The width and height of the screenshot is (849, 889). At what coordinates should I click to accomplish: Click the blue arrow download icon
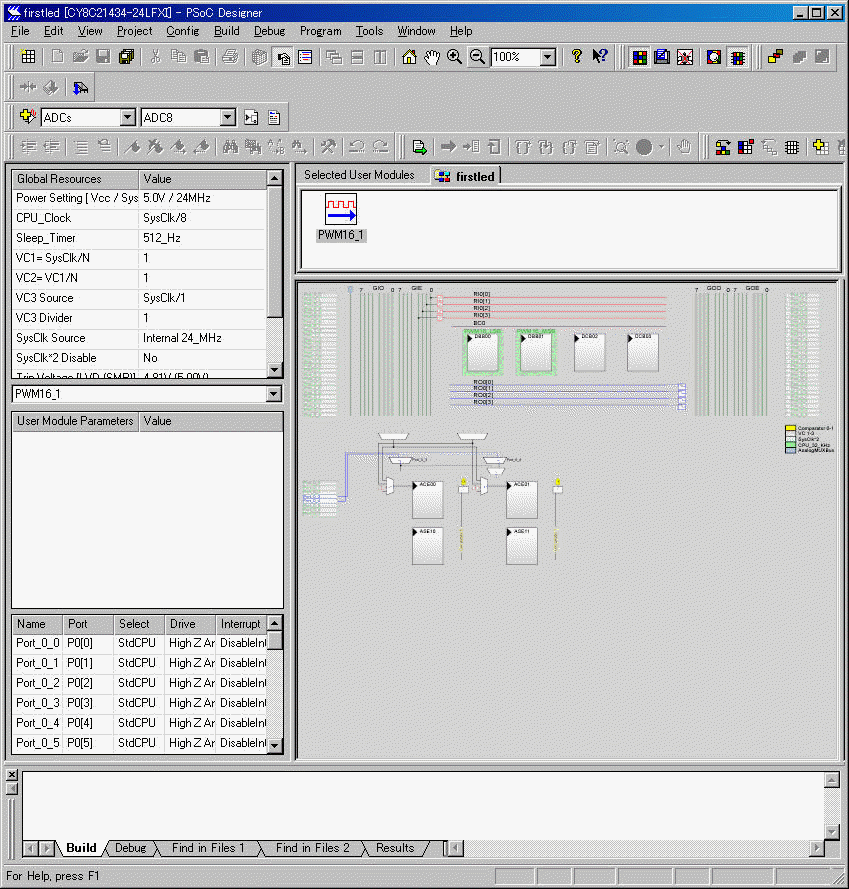pos(81,87)
